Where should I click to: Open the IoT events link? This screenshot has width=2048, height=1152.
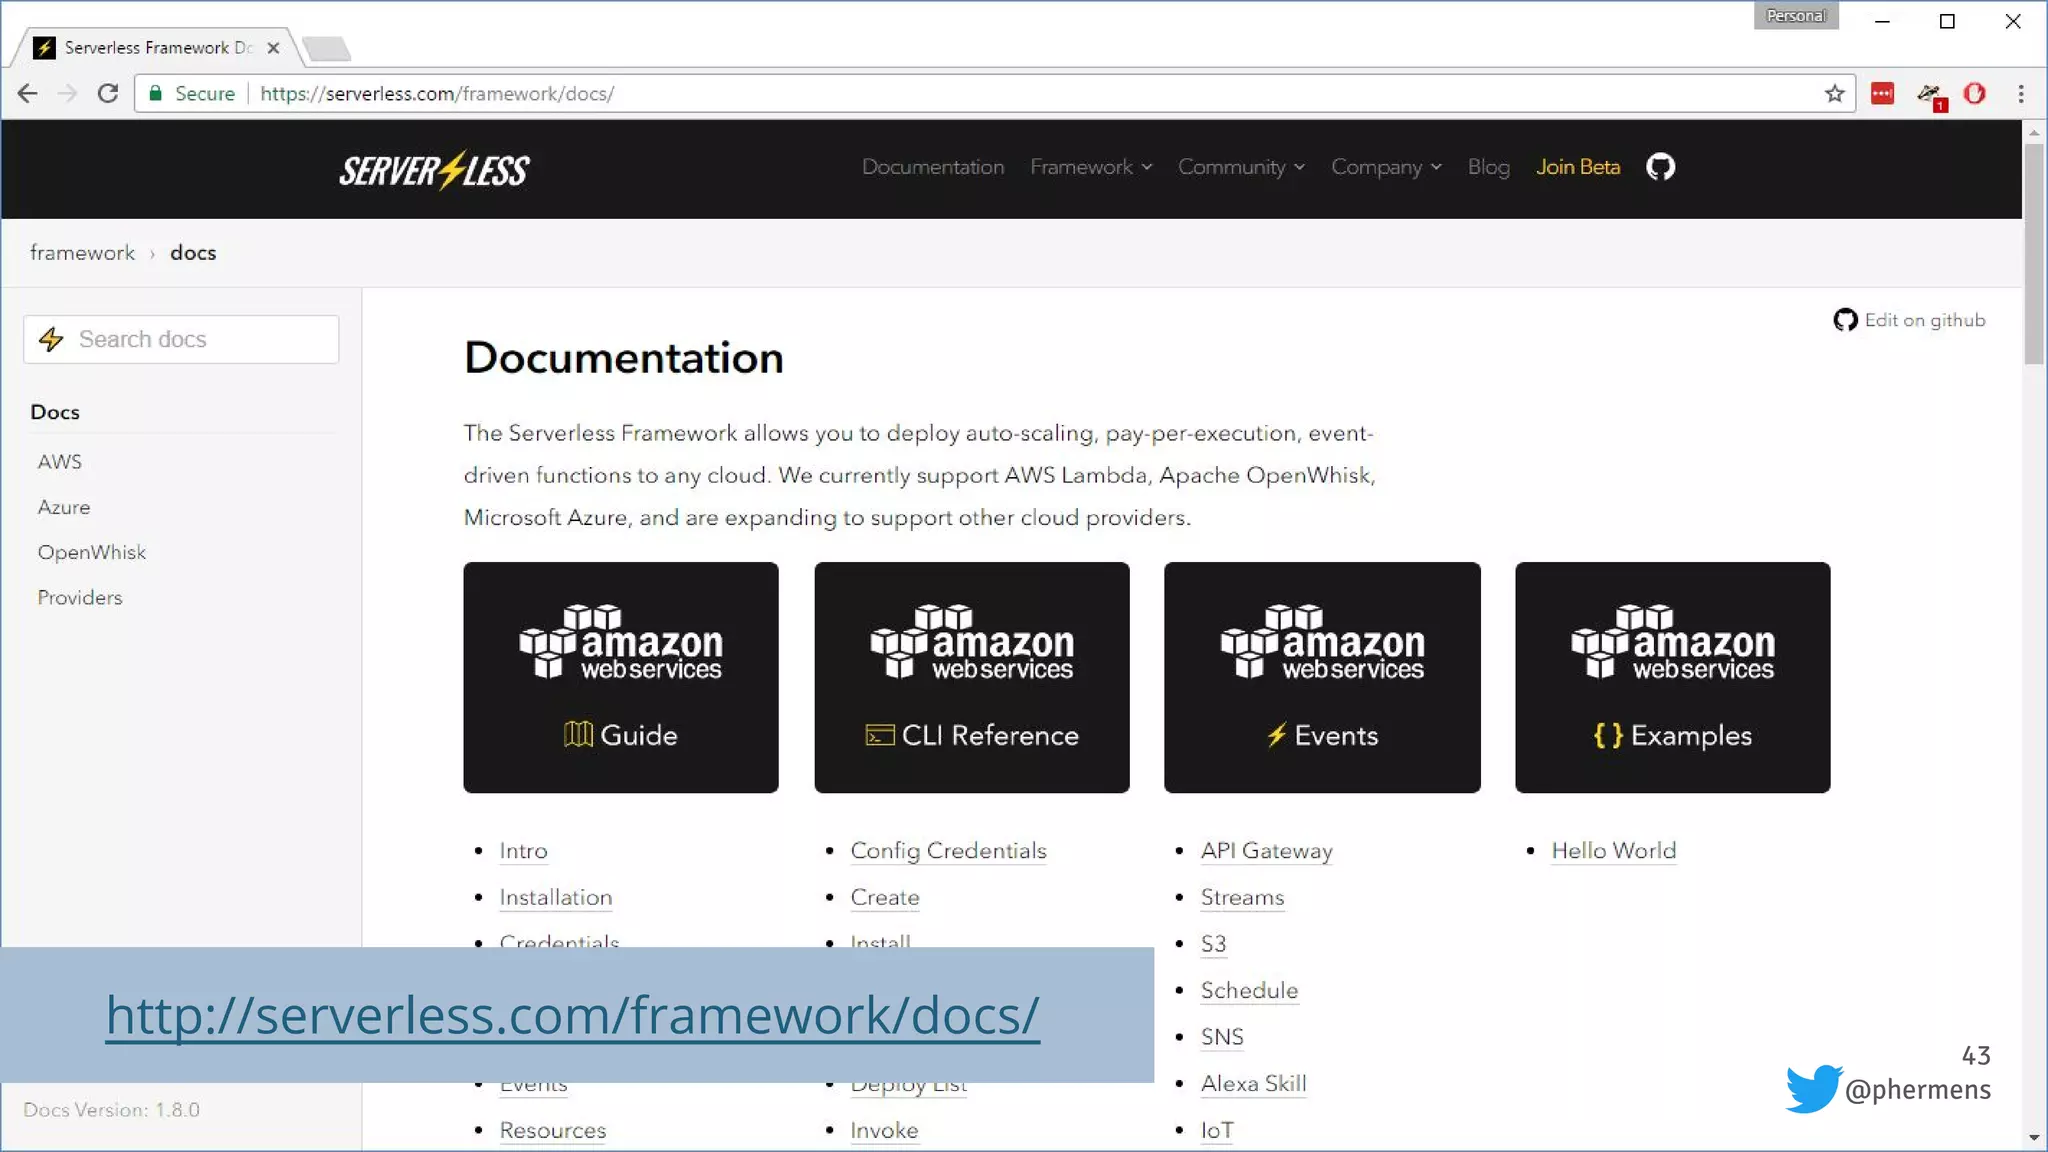click(1217, 1131)
